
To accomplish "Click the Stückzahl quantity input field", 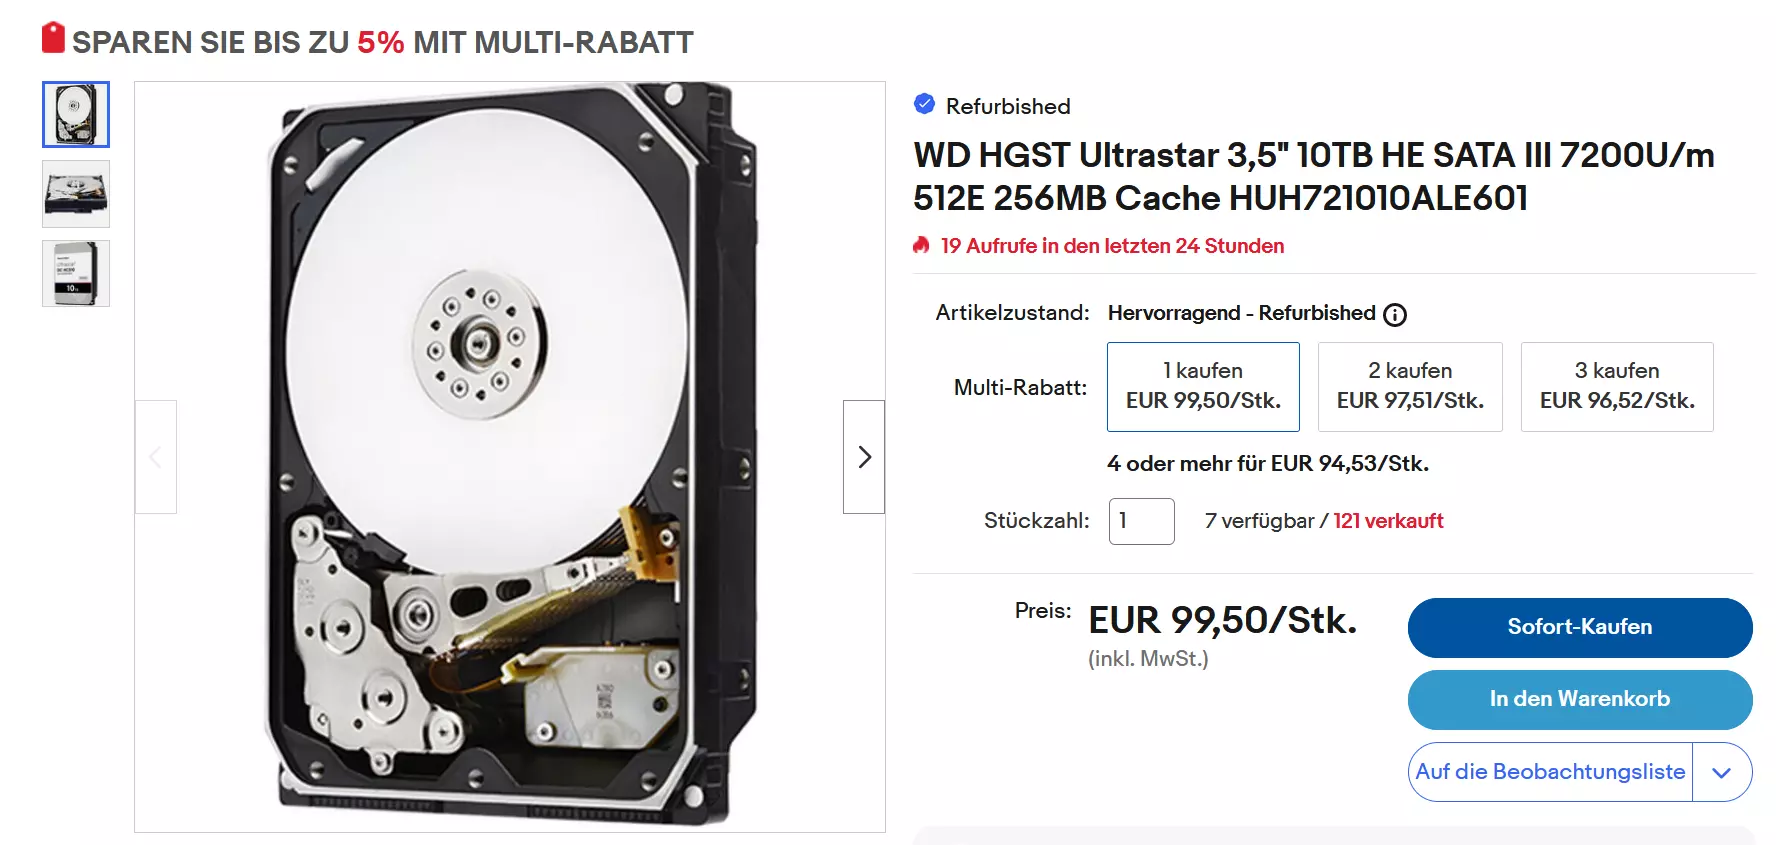I will click(1141, 521).
